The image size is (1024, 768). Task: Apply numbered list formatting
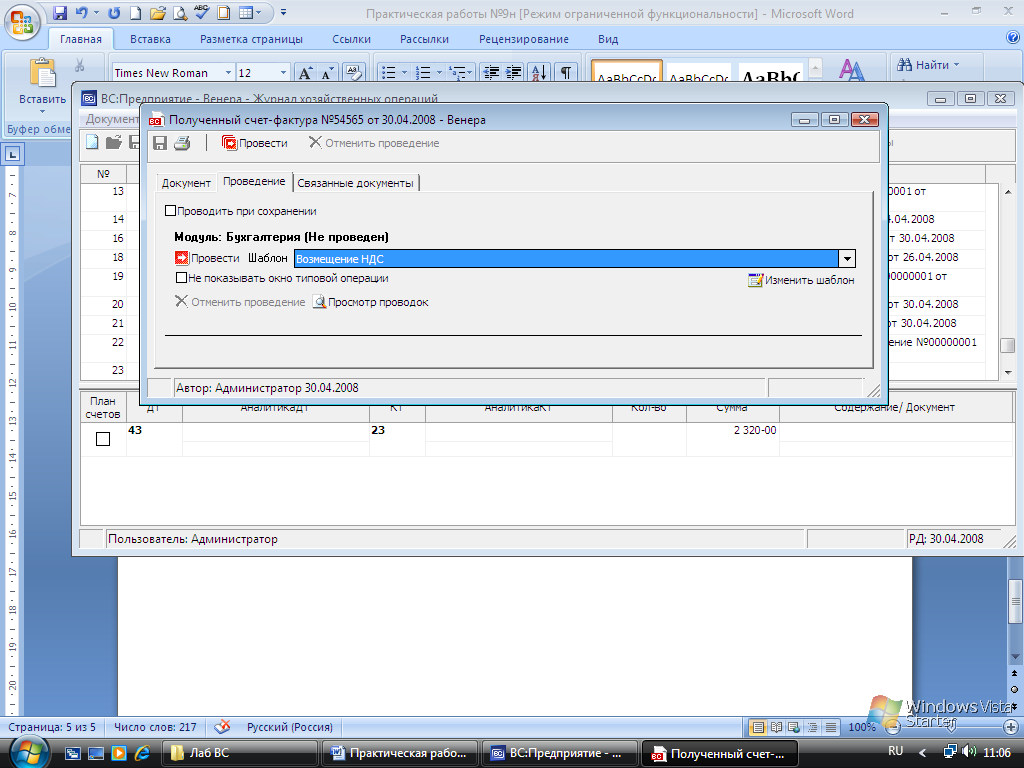[423, 72]
